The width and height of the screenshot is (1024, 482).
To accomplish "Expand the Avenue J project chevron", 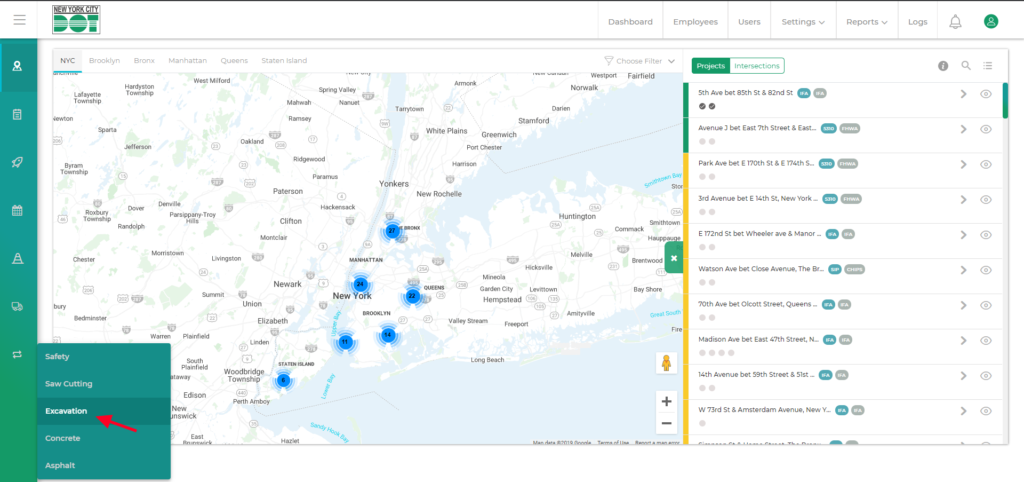I will 964,129.
